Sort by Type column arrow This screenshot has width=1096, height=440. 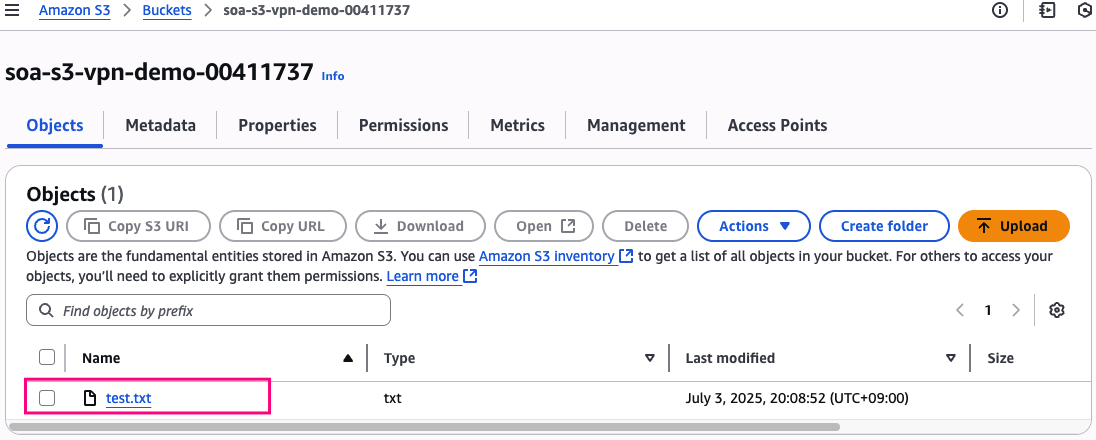point(650,358)
